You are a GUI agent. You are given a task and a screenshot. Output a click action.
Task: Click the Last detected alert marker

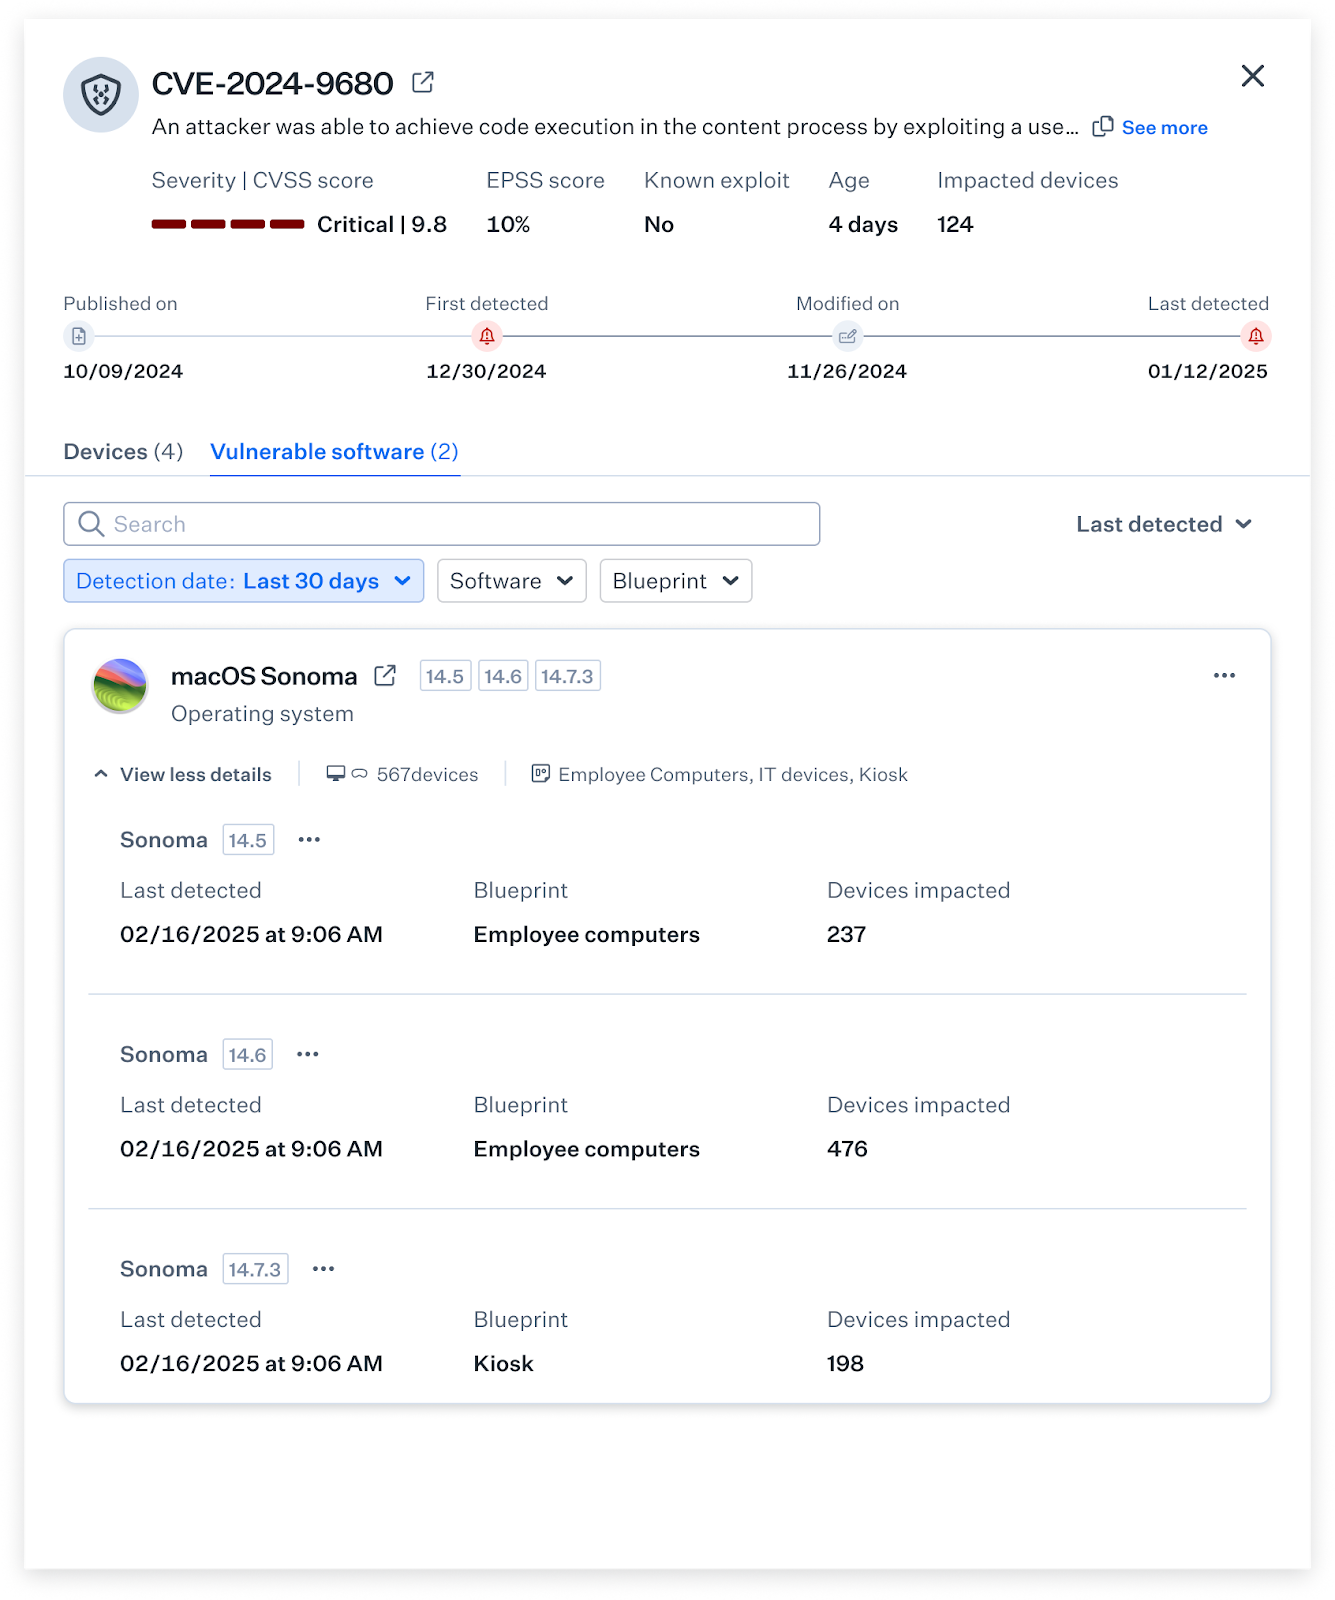(1255, 336)
